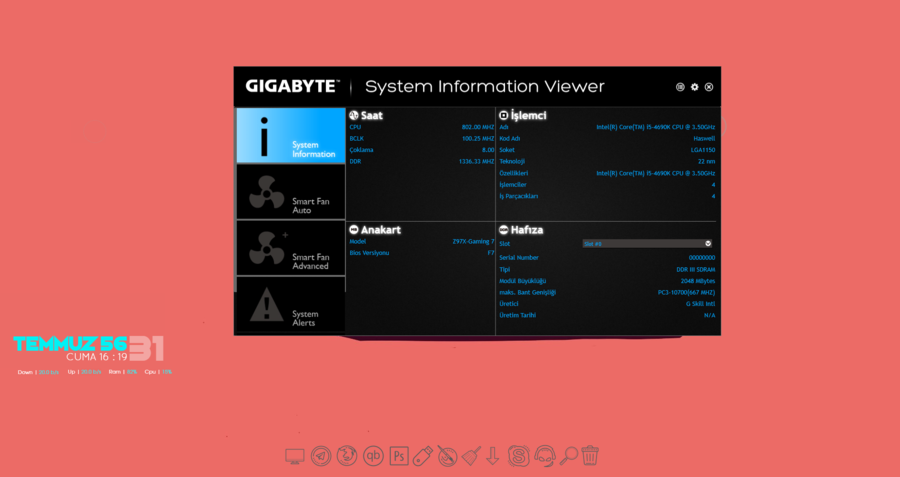The height and width of the screenshot is (477, 900).
Task: Click the Hafıza memory section icon
Action: pos(503,230)
